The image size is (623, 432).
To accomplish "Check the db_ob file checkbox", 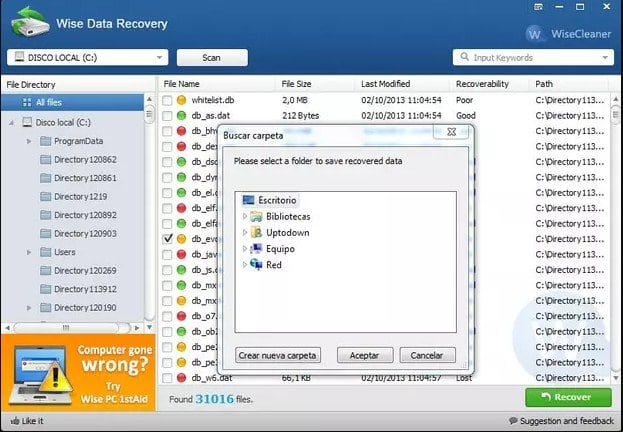I will pos(167,331).
